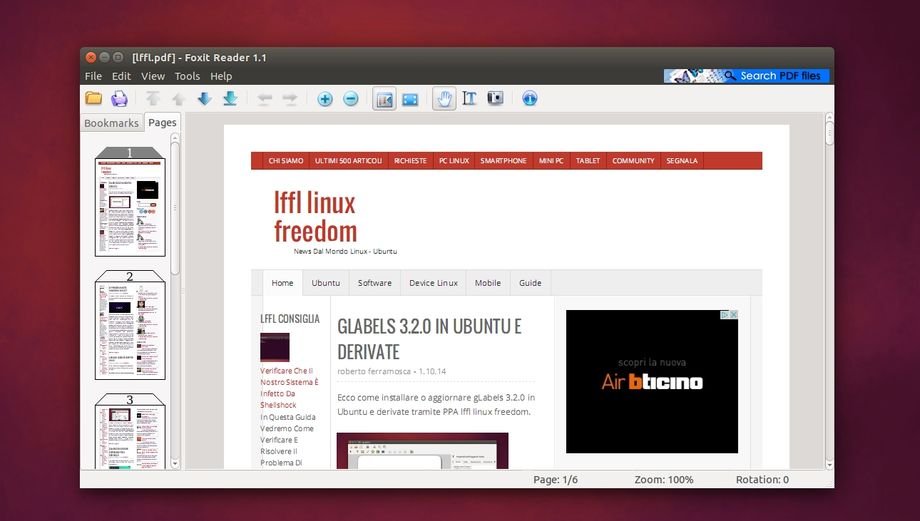Toggle the fit width view button

[x=410, y=98]
